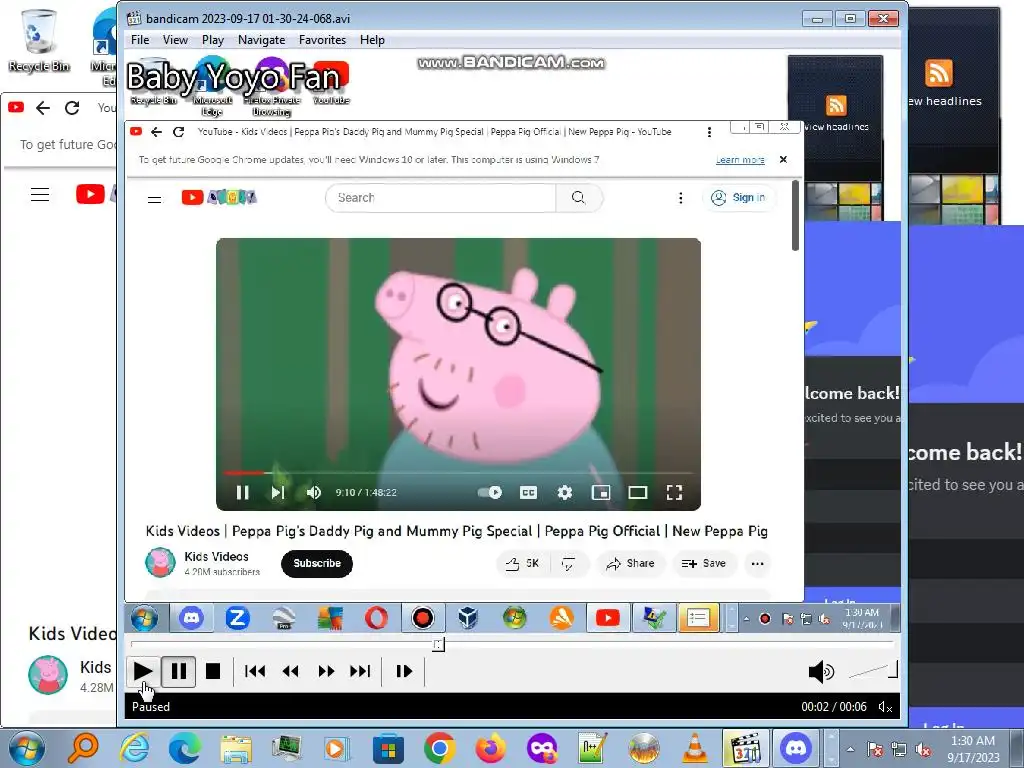
Task: Stop playback in the media player
Action: (x=213, y=671)
